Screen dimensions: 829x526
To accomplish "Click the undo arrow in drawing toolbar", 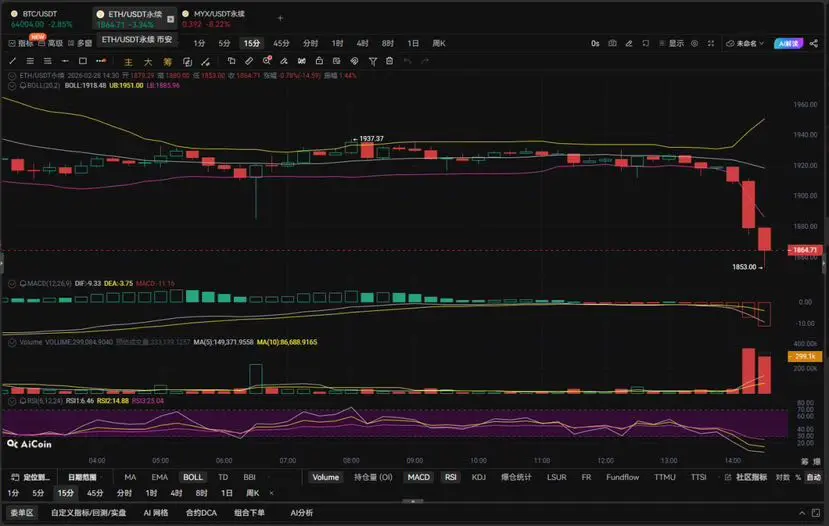I will pyautogui.click(x=408, y=61).
